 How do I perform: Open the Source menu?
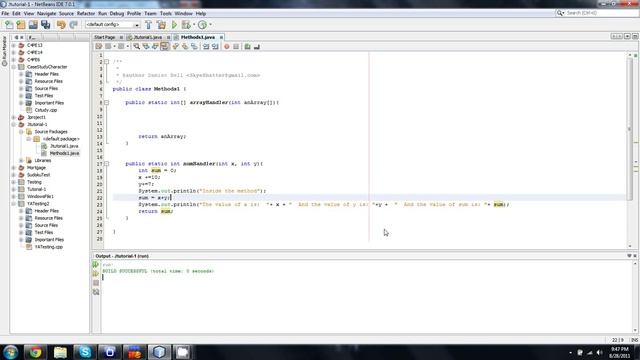point(66,13)
